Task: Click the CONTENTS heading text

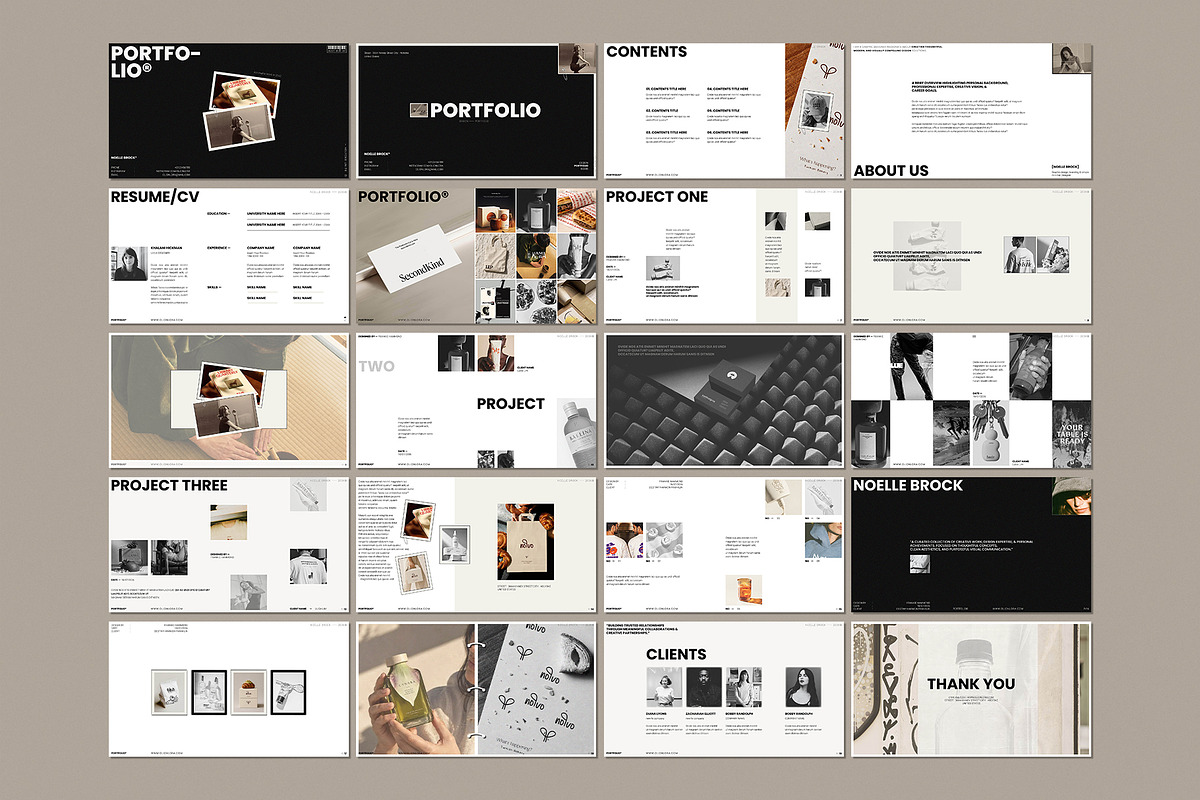Action: tap(647, 52)
